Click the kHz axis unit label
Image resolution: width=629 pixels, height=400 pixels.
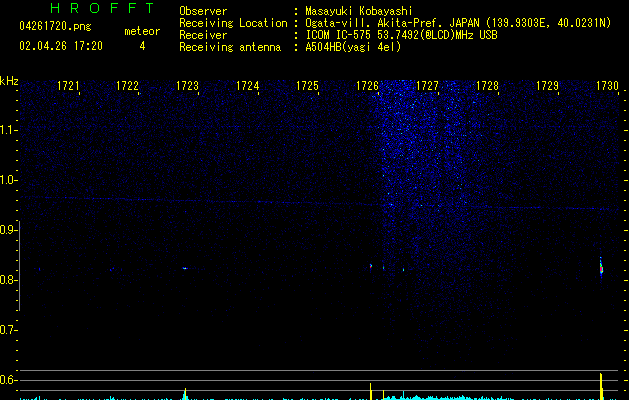coord(9,81)
